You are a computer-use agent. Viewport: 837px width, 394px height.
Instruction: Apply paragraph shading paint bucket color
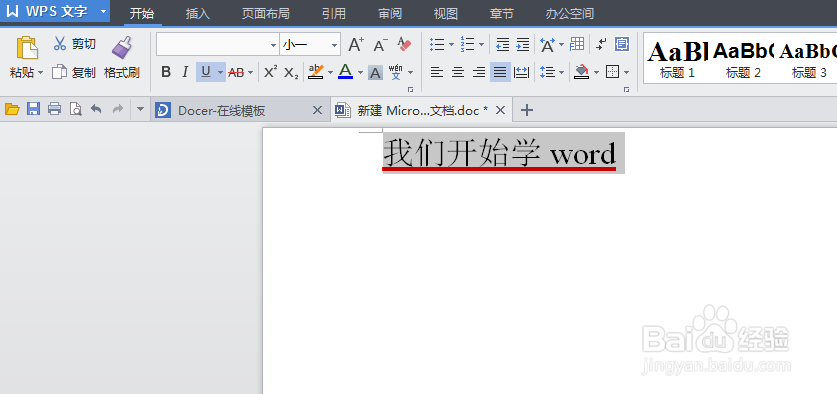click(581, 72)
